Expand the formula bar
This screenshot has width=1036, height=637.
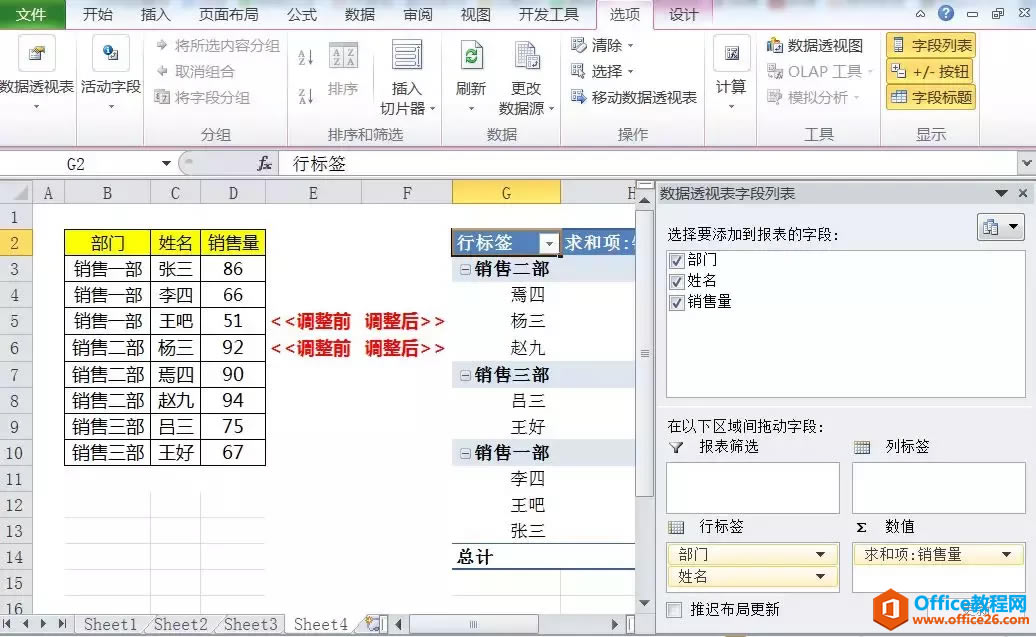point(1026,163)
